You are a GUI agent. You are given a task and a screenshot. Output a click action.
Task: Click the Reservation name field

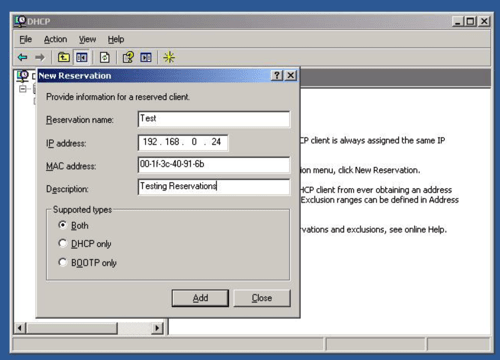tap(214, 119)
